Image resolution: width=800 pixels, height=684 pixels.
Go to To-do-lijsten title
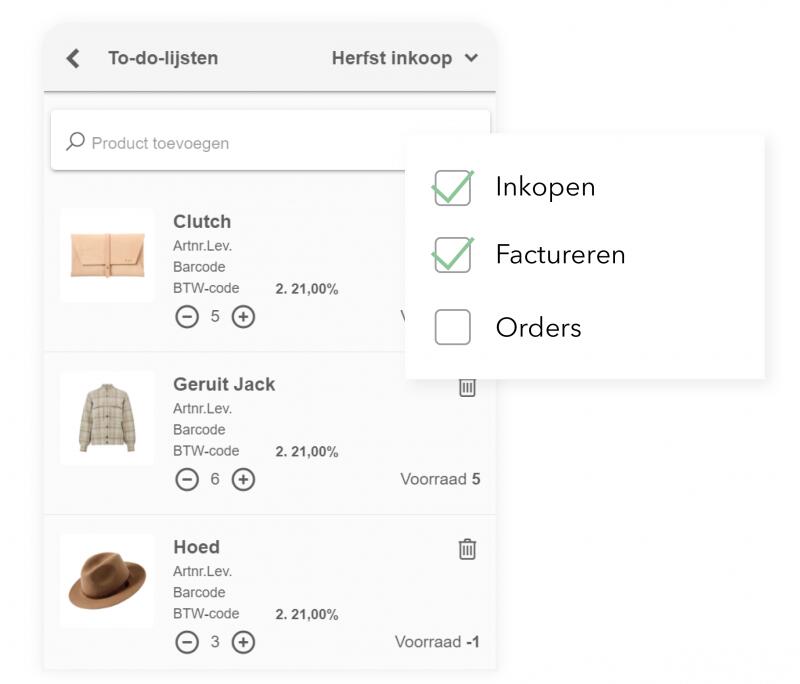(x=163, y=58)
